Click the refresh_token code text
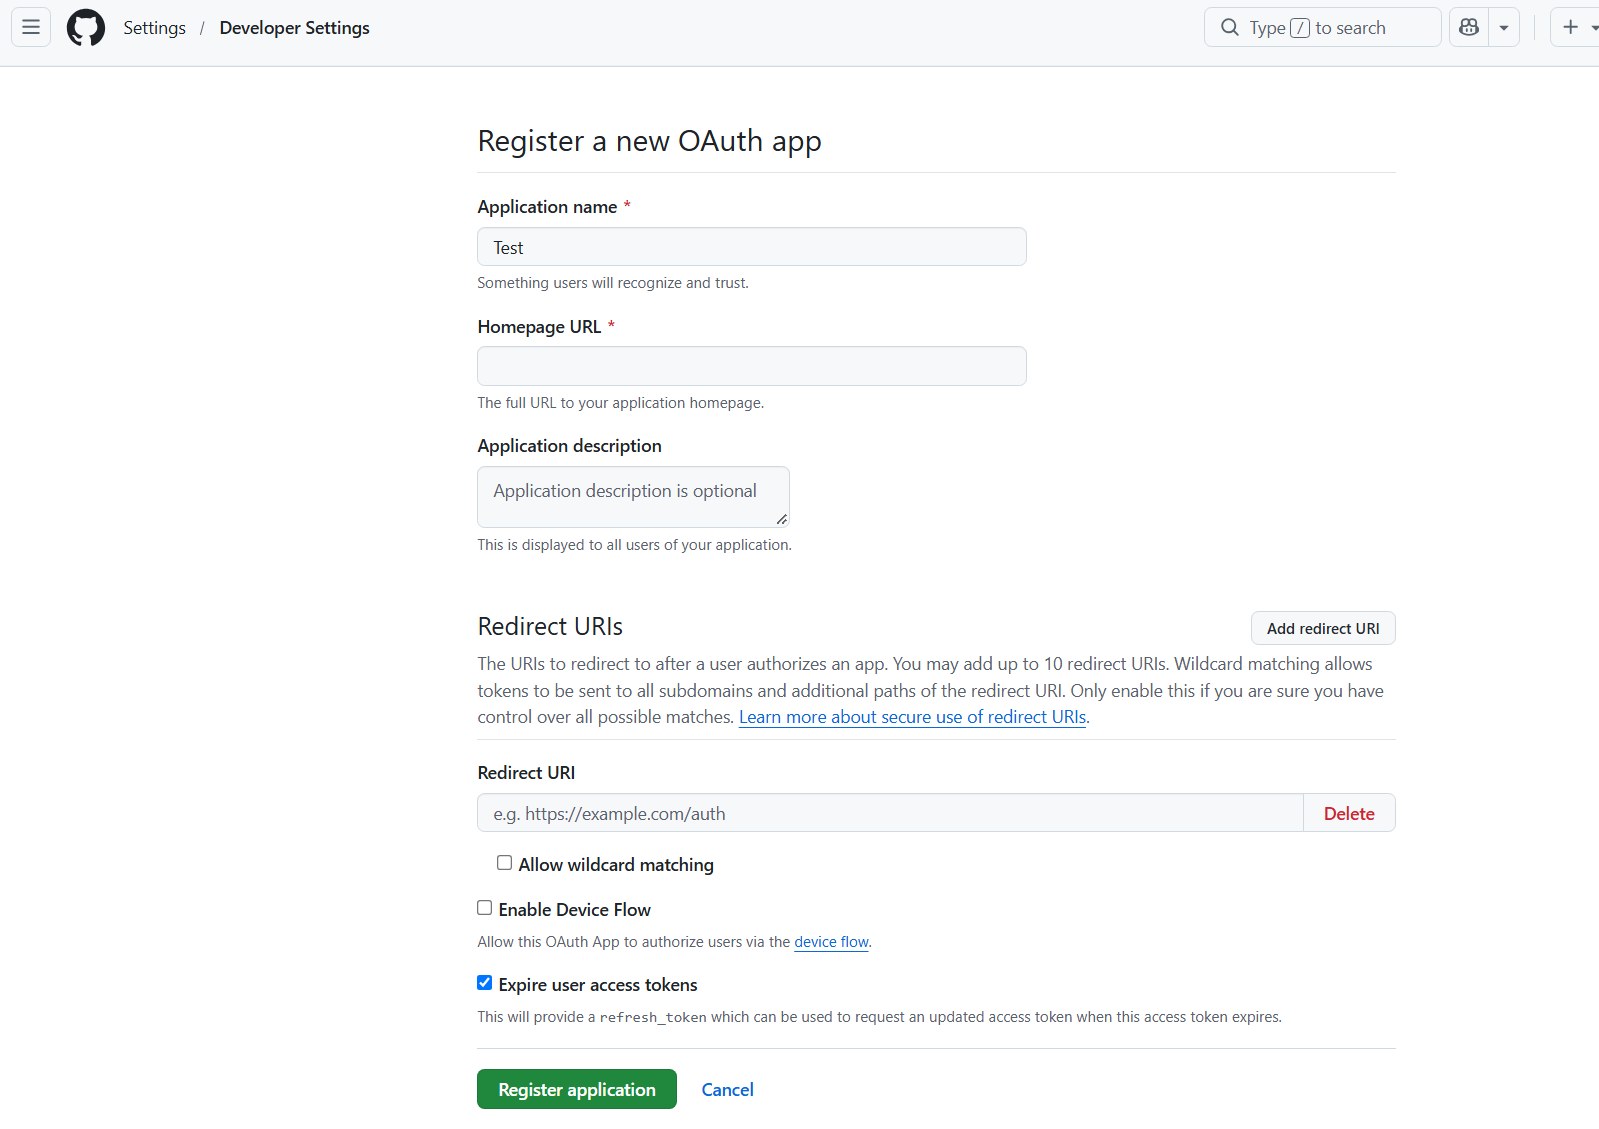This screenshot has width=1599, height=1129. click(653, 1017)
